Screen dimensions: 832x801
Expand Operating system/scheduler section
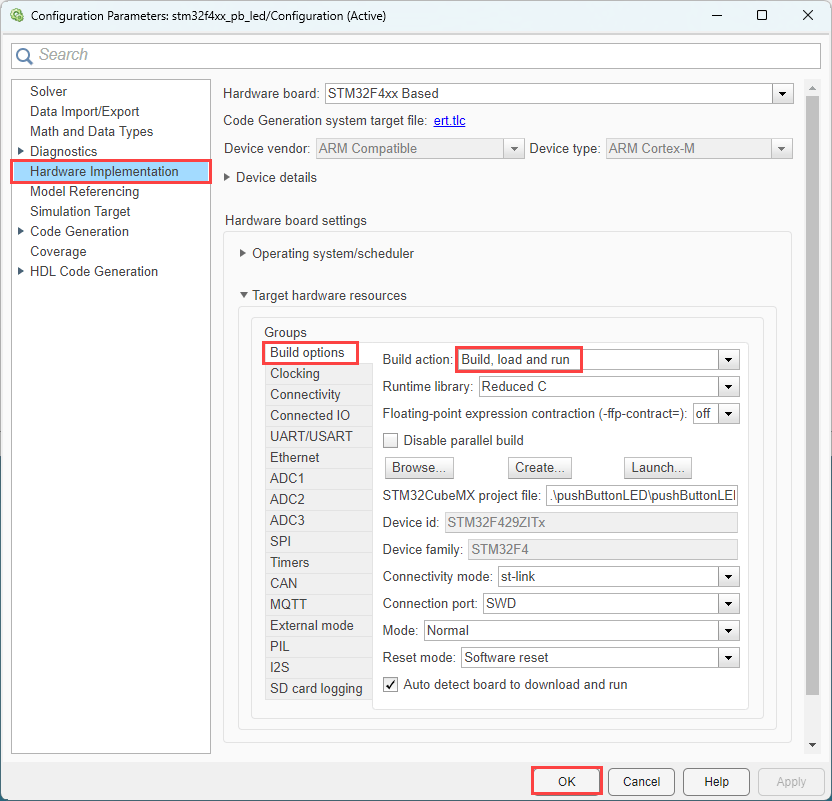242,253
